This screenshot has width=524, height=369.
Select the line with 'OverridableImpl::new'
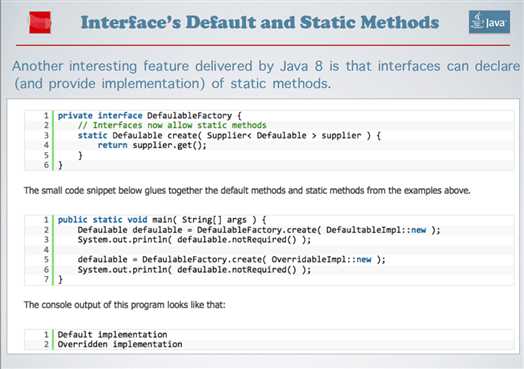pyautogui.click(x=232, y=260)
